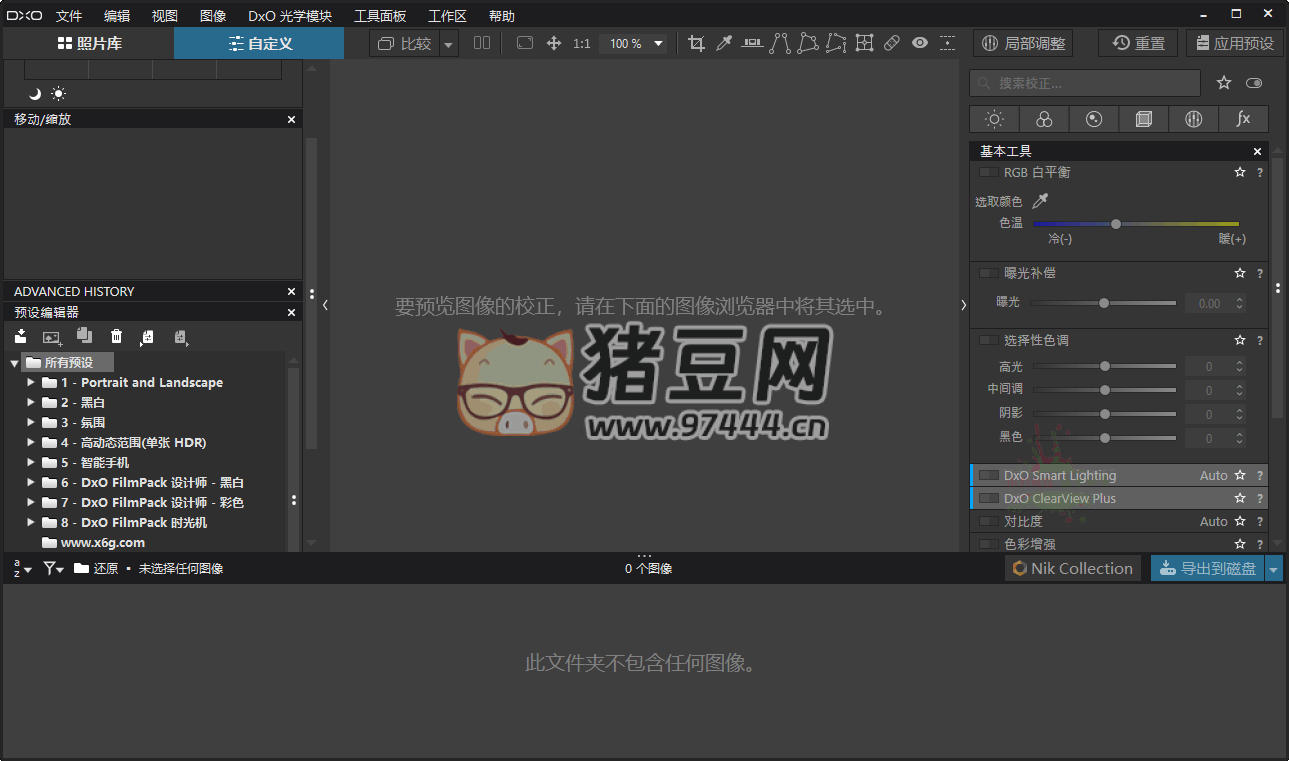Open the 100 % zoom level dropdown
Viewport: 1289px width, 761px height.
tap(658, 43)
